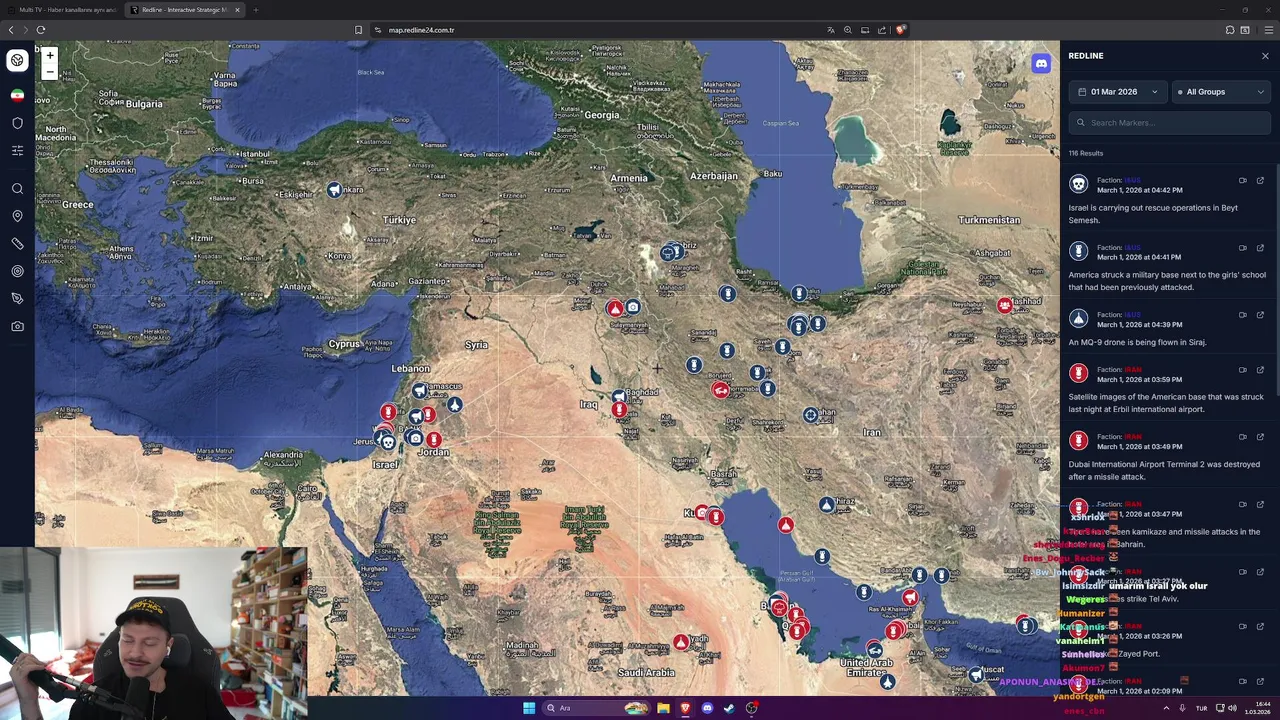Click the blue marker near Shiraz
This screenshot has height=720, width=1280.
pos(826,505)
